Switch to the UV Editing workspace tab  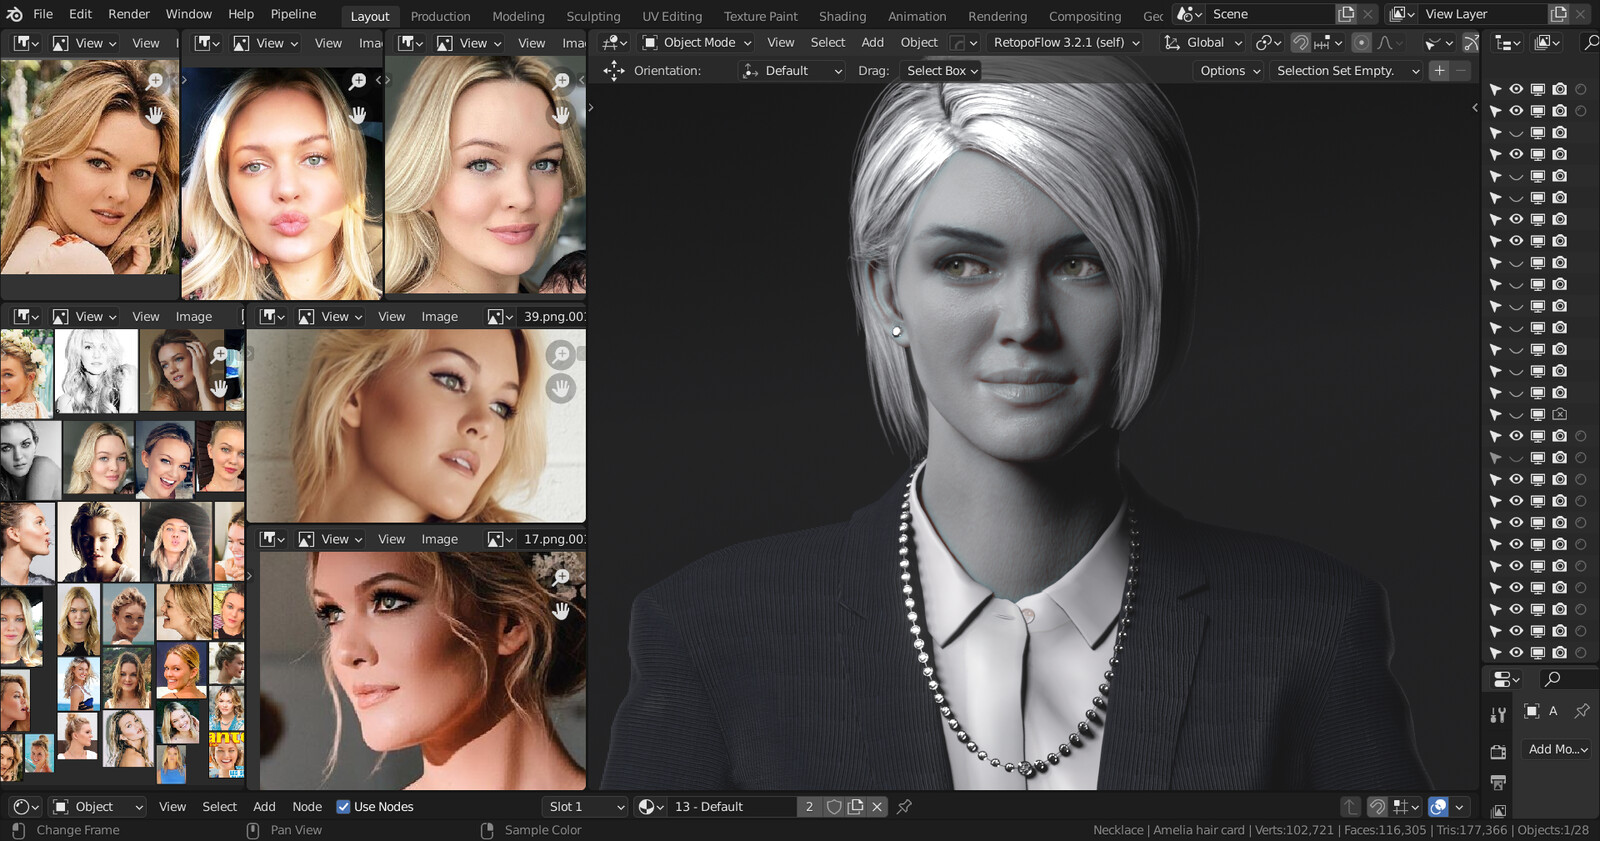(672, 16)
